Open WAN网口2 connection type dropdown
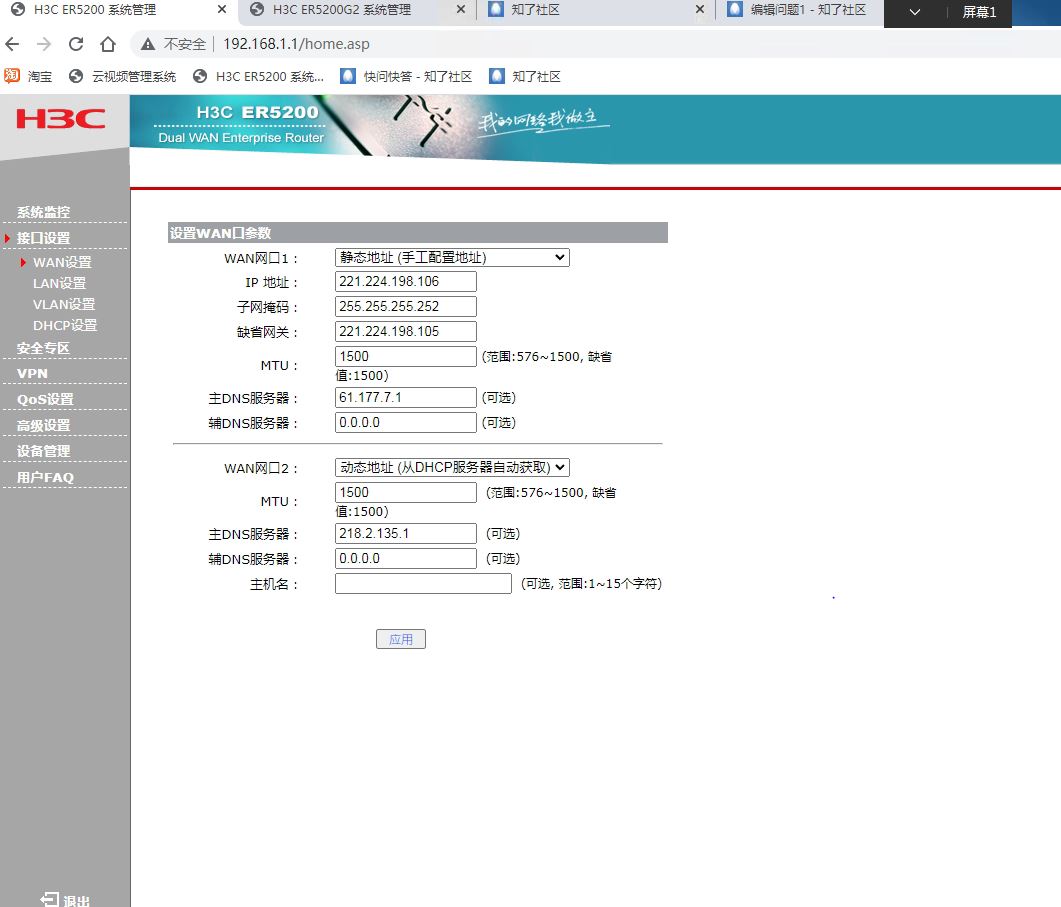The height and width of the screenshot is (907, 1061). coord(452,468)
